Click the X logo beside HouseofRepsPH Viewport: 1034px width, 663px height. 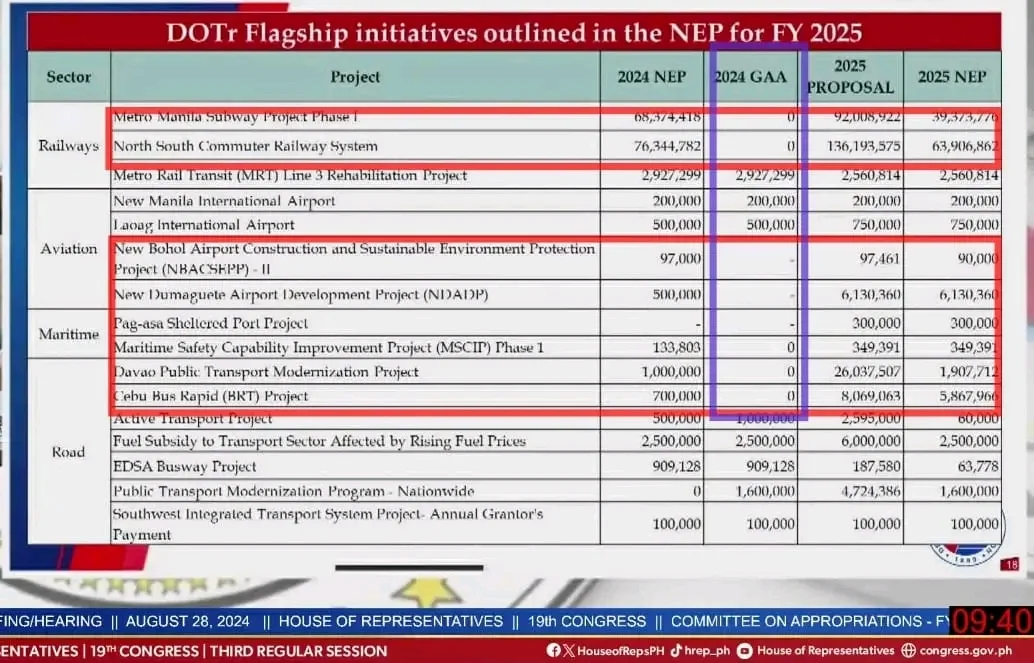click(x=569, y=650)
